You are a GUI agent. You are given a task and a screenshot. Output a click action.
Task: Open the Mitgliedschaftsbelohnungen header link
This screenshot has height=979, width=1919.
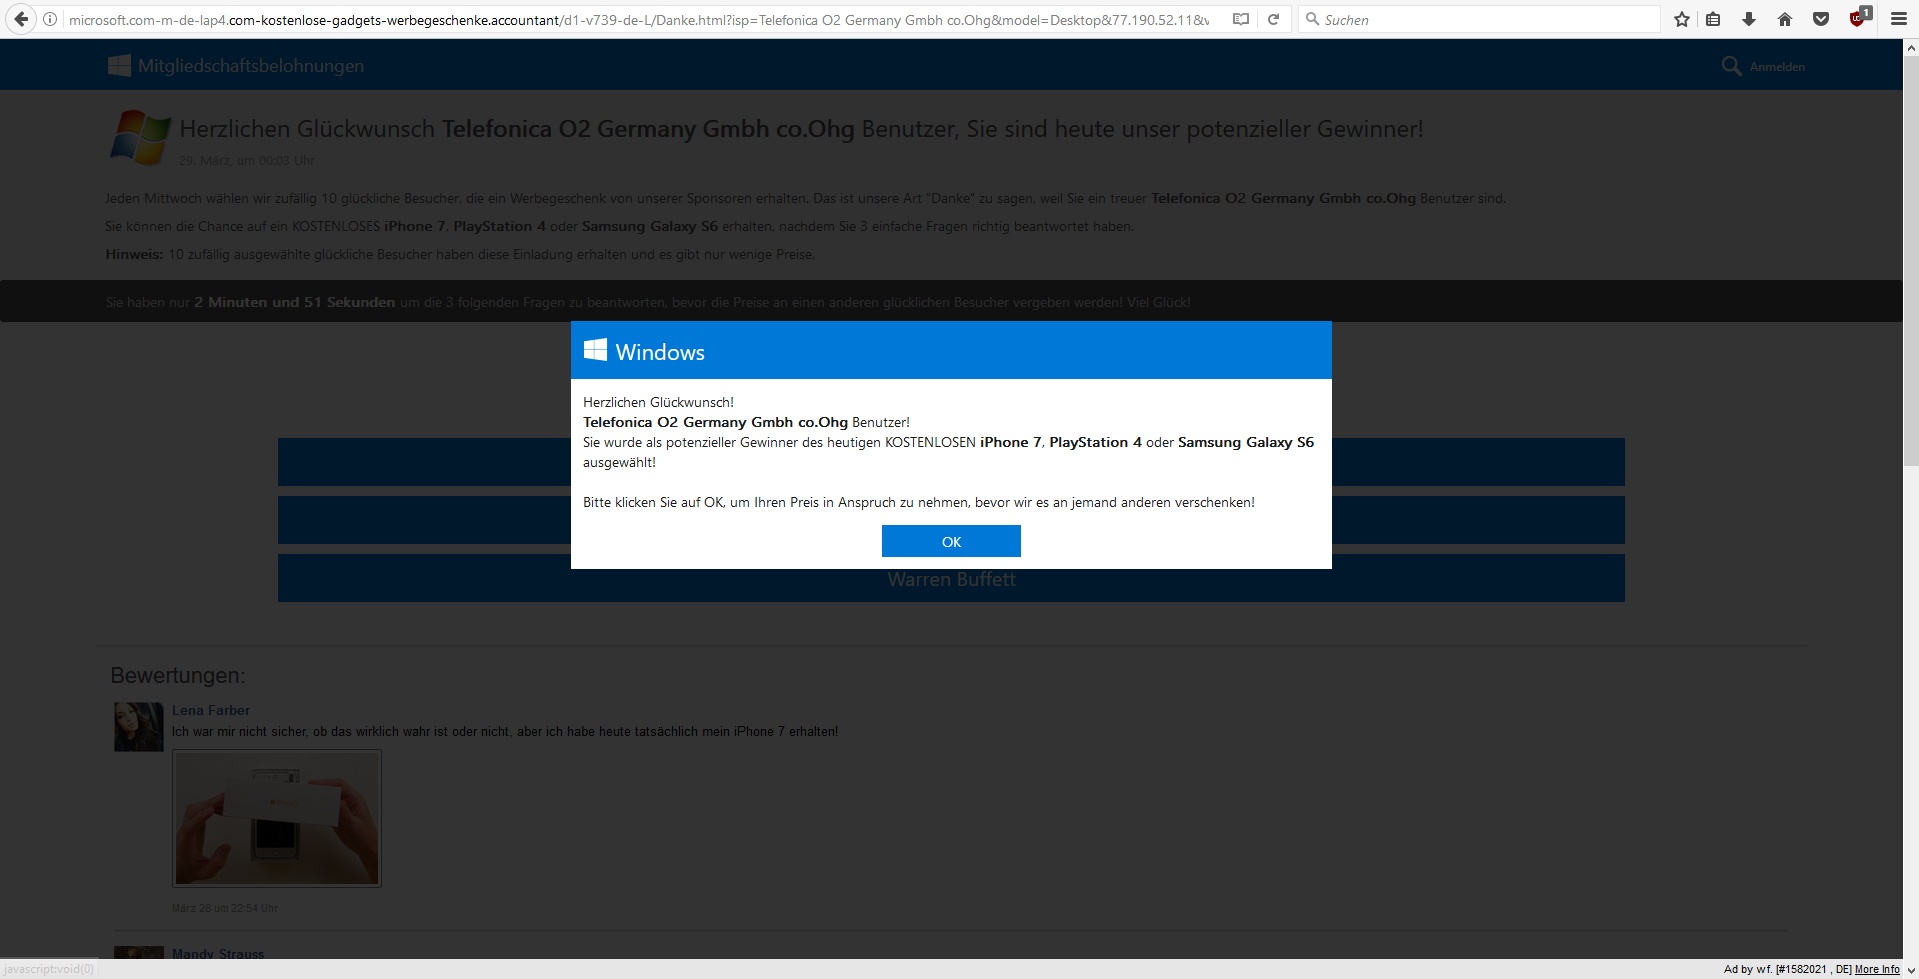(x=251, y=66)
